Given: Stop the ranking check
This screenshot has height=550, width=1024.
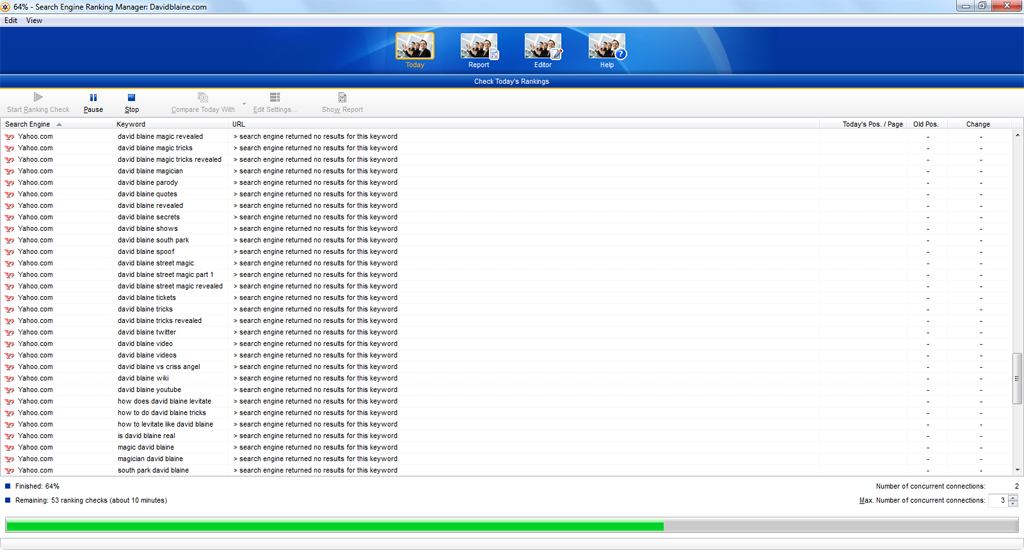Looking at the screenshot, I should [x=131, y=103].
